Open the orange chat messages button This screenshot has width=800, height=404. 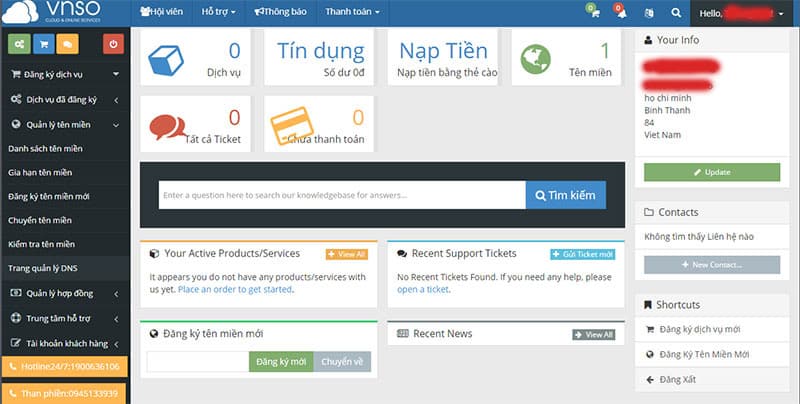tap(67, 44)
